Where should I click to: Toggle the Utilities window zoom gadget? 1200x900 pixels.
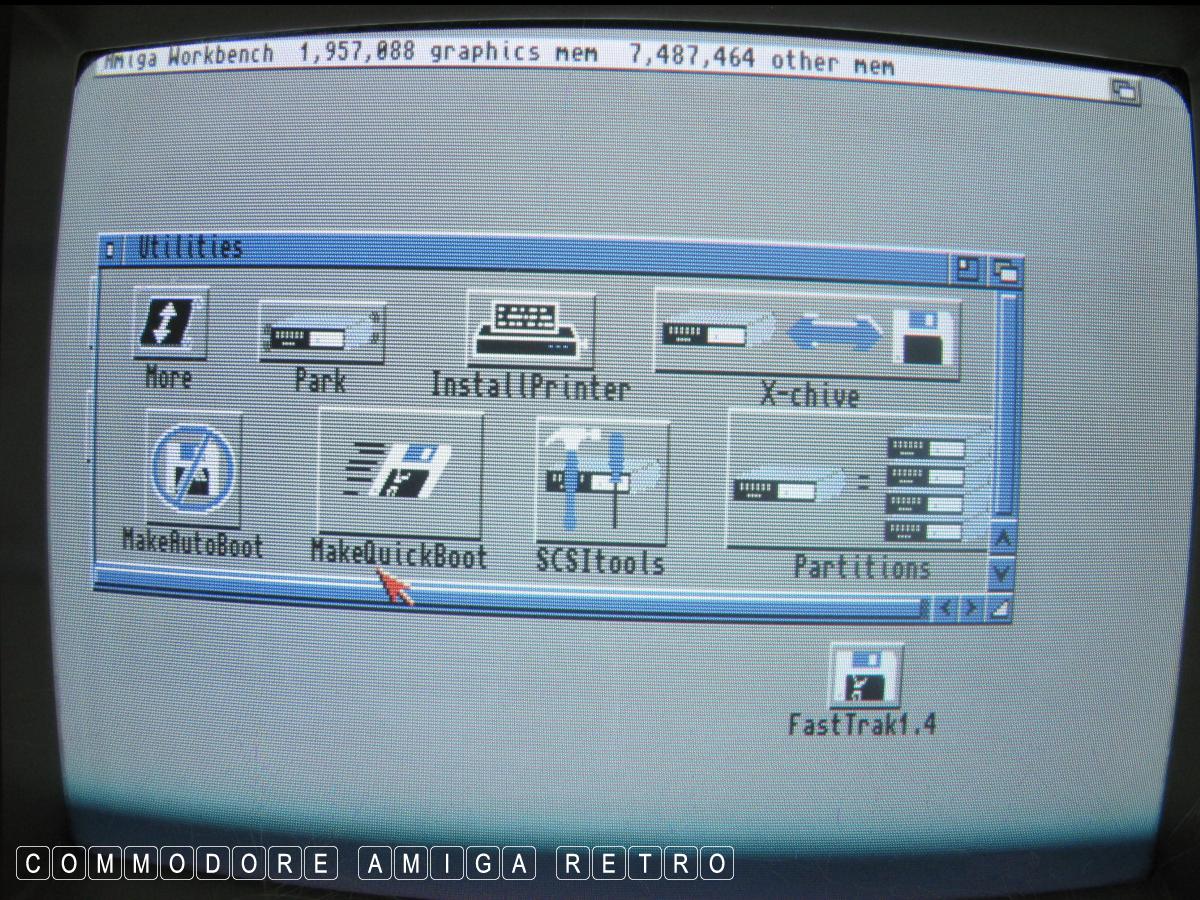(968, 268)
